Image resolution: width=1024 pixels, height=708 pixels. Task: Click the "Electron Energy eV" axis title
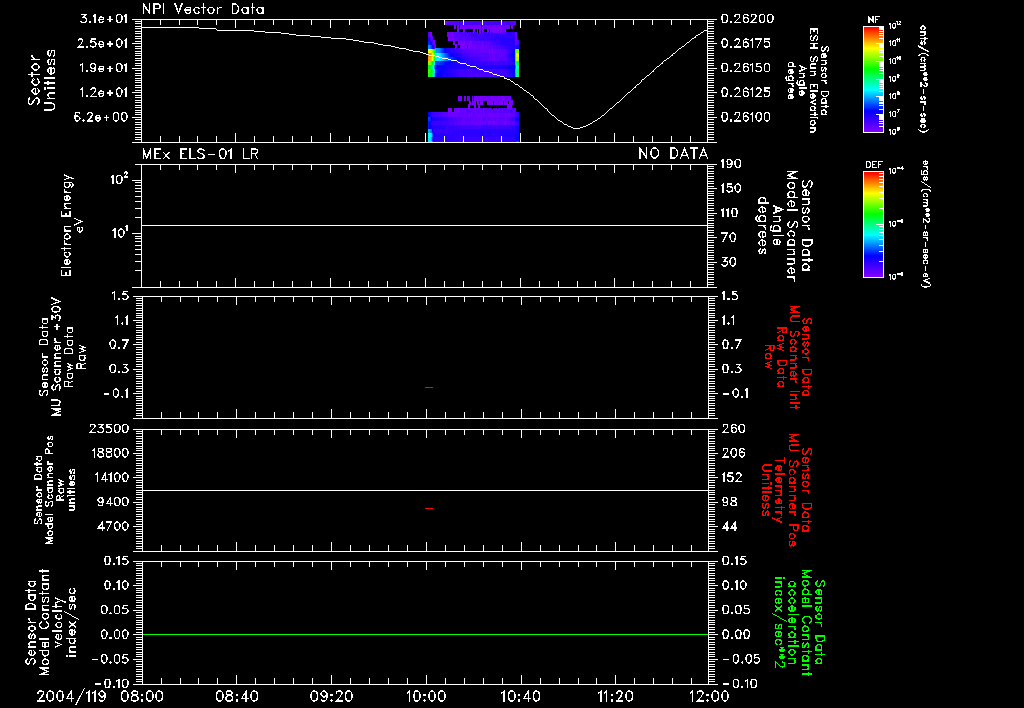[73, 225]
